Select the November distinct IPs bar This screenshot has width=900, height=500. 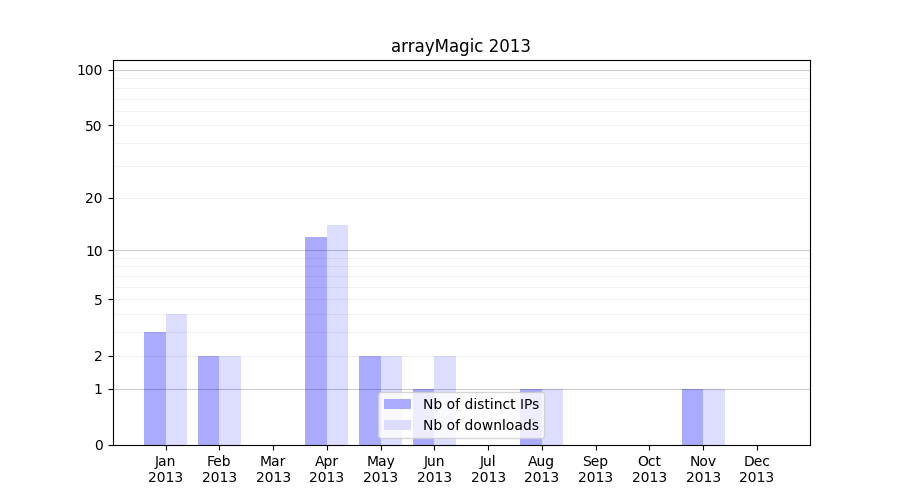tap(692, 417)
